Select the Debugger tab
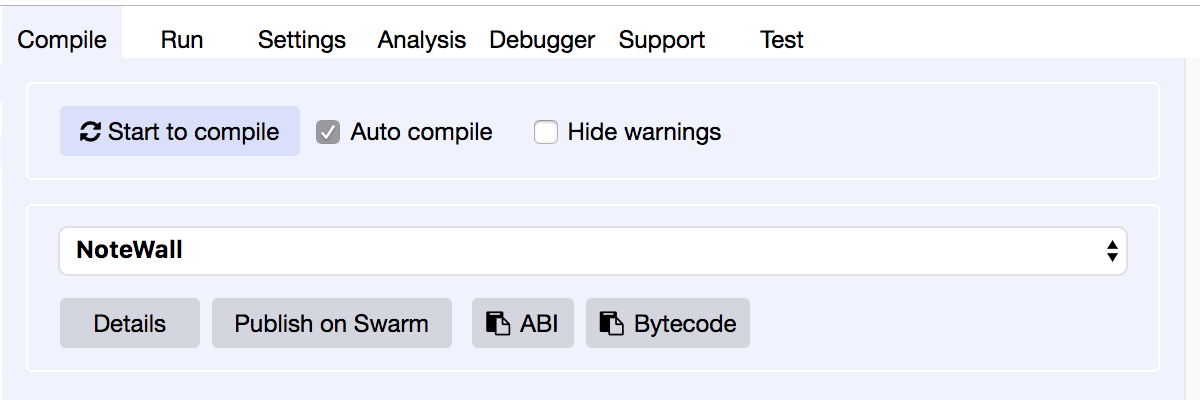Image resolution: width=1200 pixels, height=400 pixels. coord(541,40)
